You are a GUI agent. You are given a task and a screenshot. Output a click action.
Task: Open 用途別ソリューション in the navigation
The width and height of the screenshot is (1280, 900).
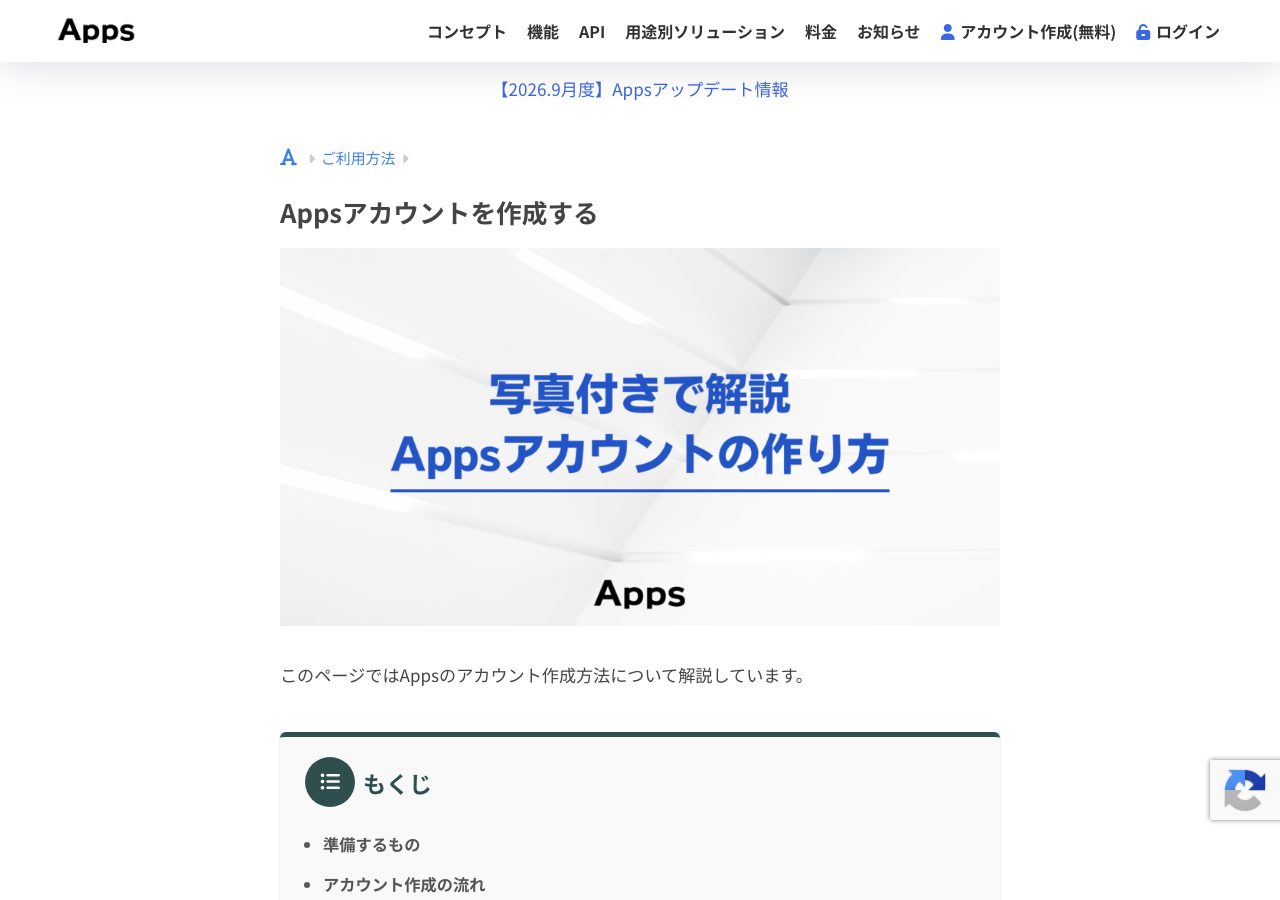(705, 32)
